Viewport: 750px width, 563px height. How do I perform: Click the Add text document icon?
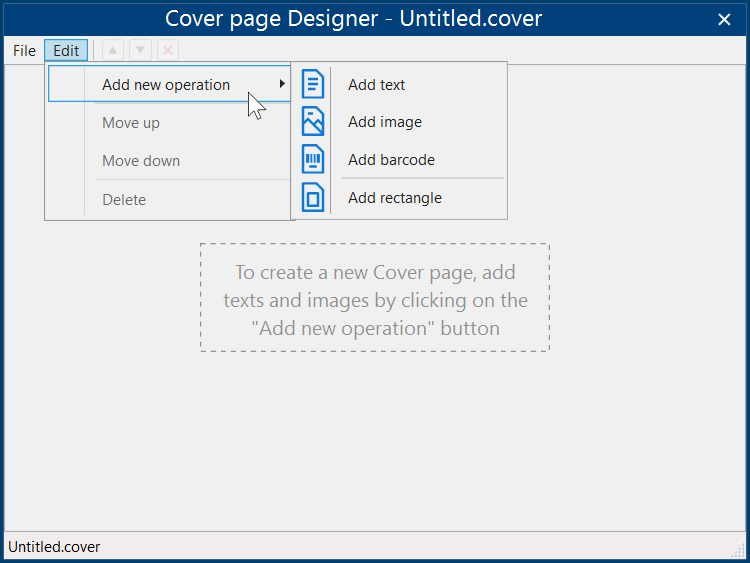pyautogui.click(x=313, y=84)
